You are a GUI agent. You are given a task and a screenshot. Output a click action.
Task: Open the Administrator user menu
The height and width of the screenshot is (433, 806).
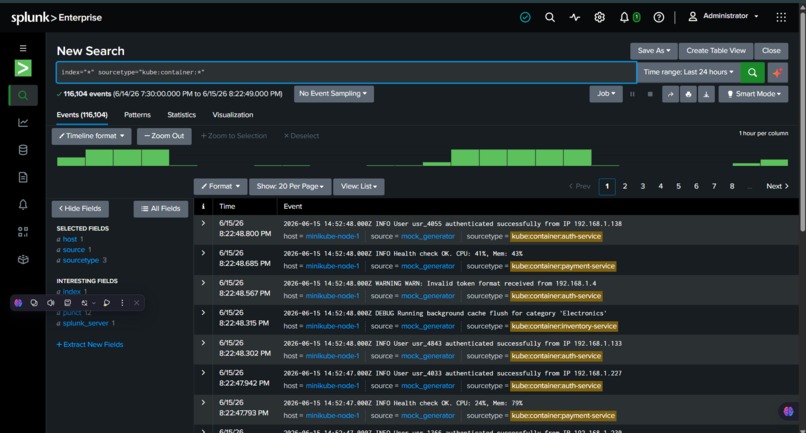click(723, 16)
